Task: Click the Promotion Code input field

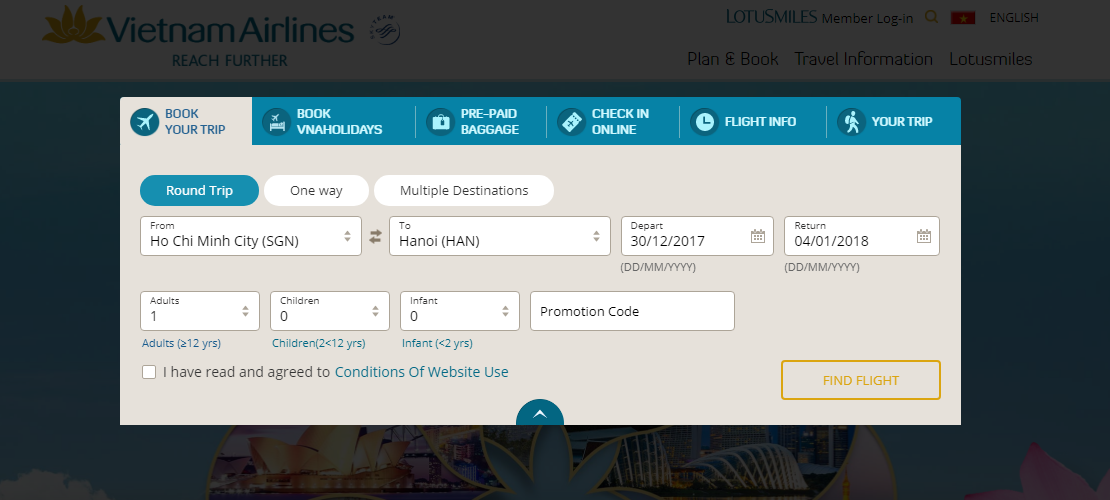Action: tap(632, 311)
